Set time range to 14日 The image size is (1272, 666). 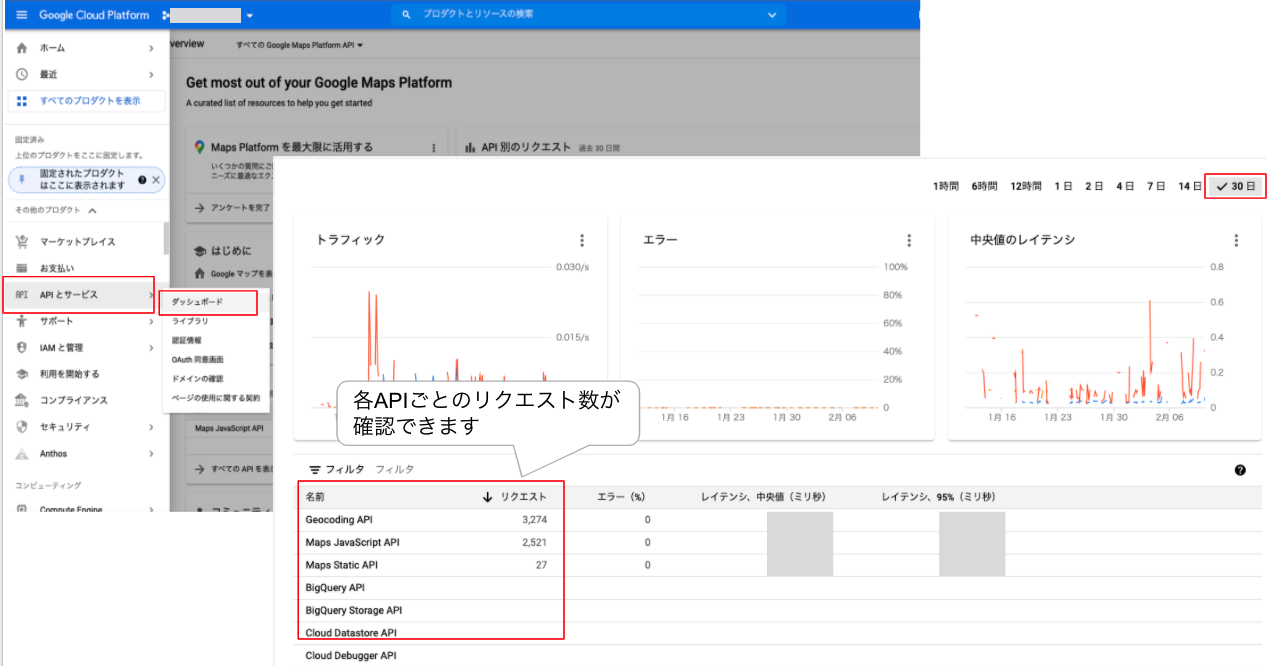[1189, 187]
